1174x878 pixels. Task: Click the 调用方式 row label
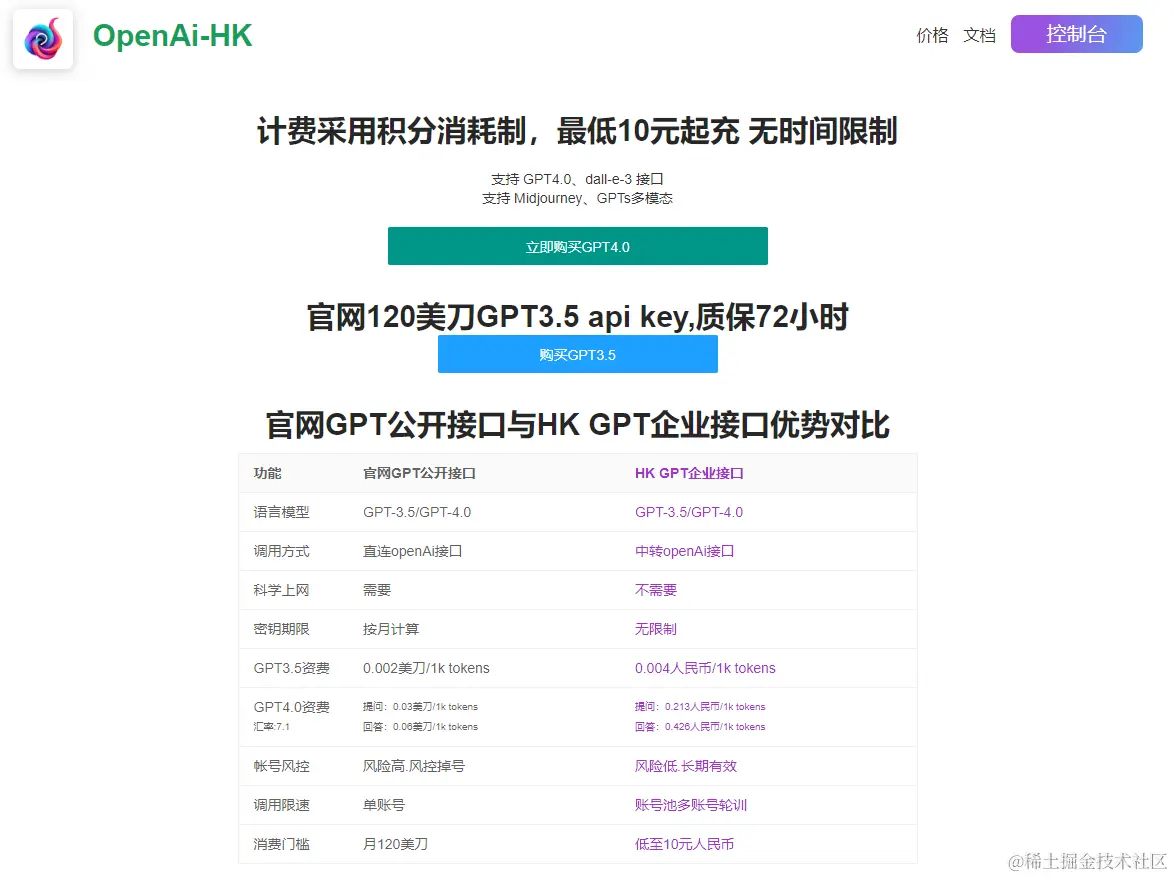[281, 551]
